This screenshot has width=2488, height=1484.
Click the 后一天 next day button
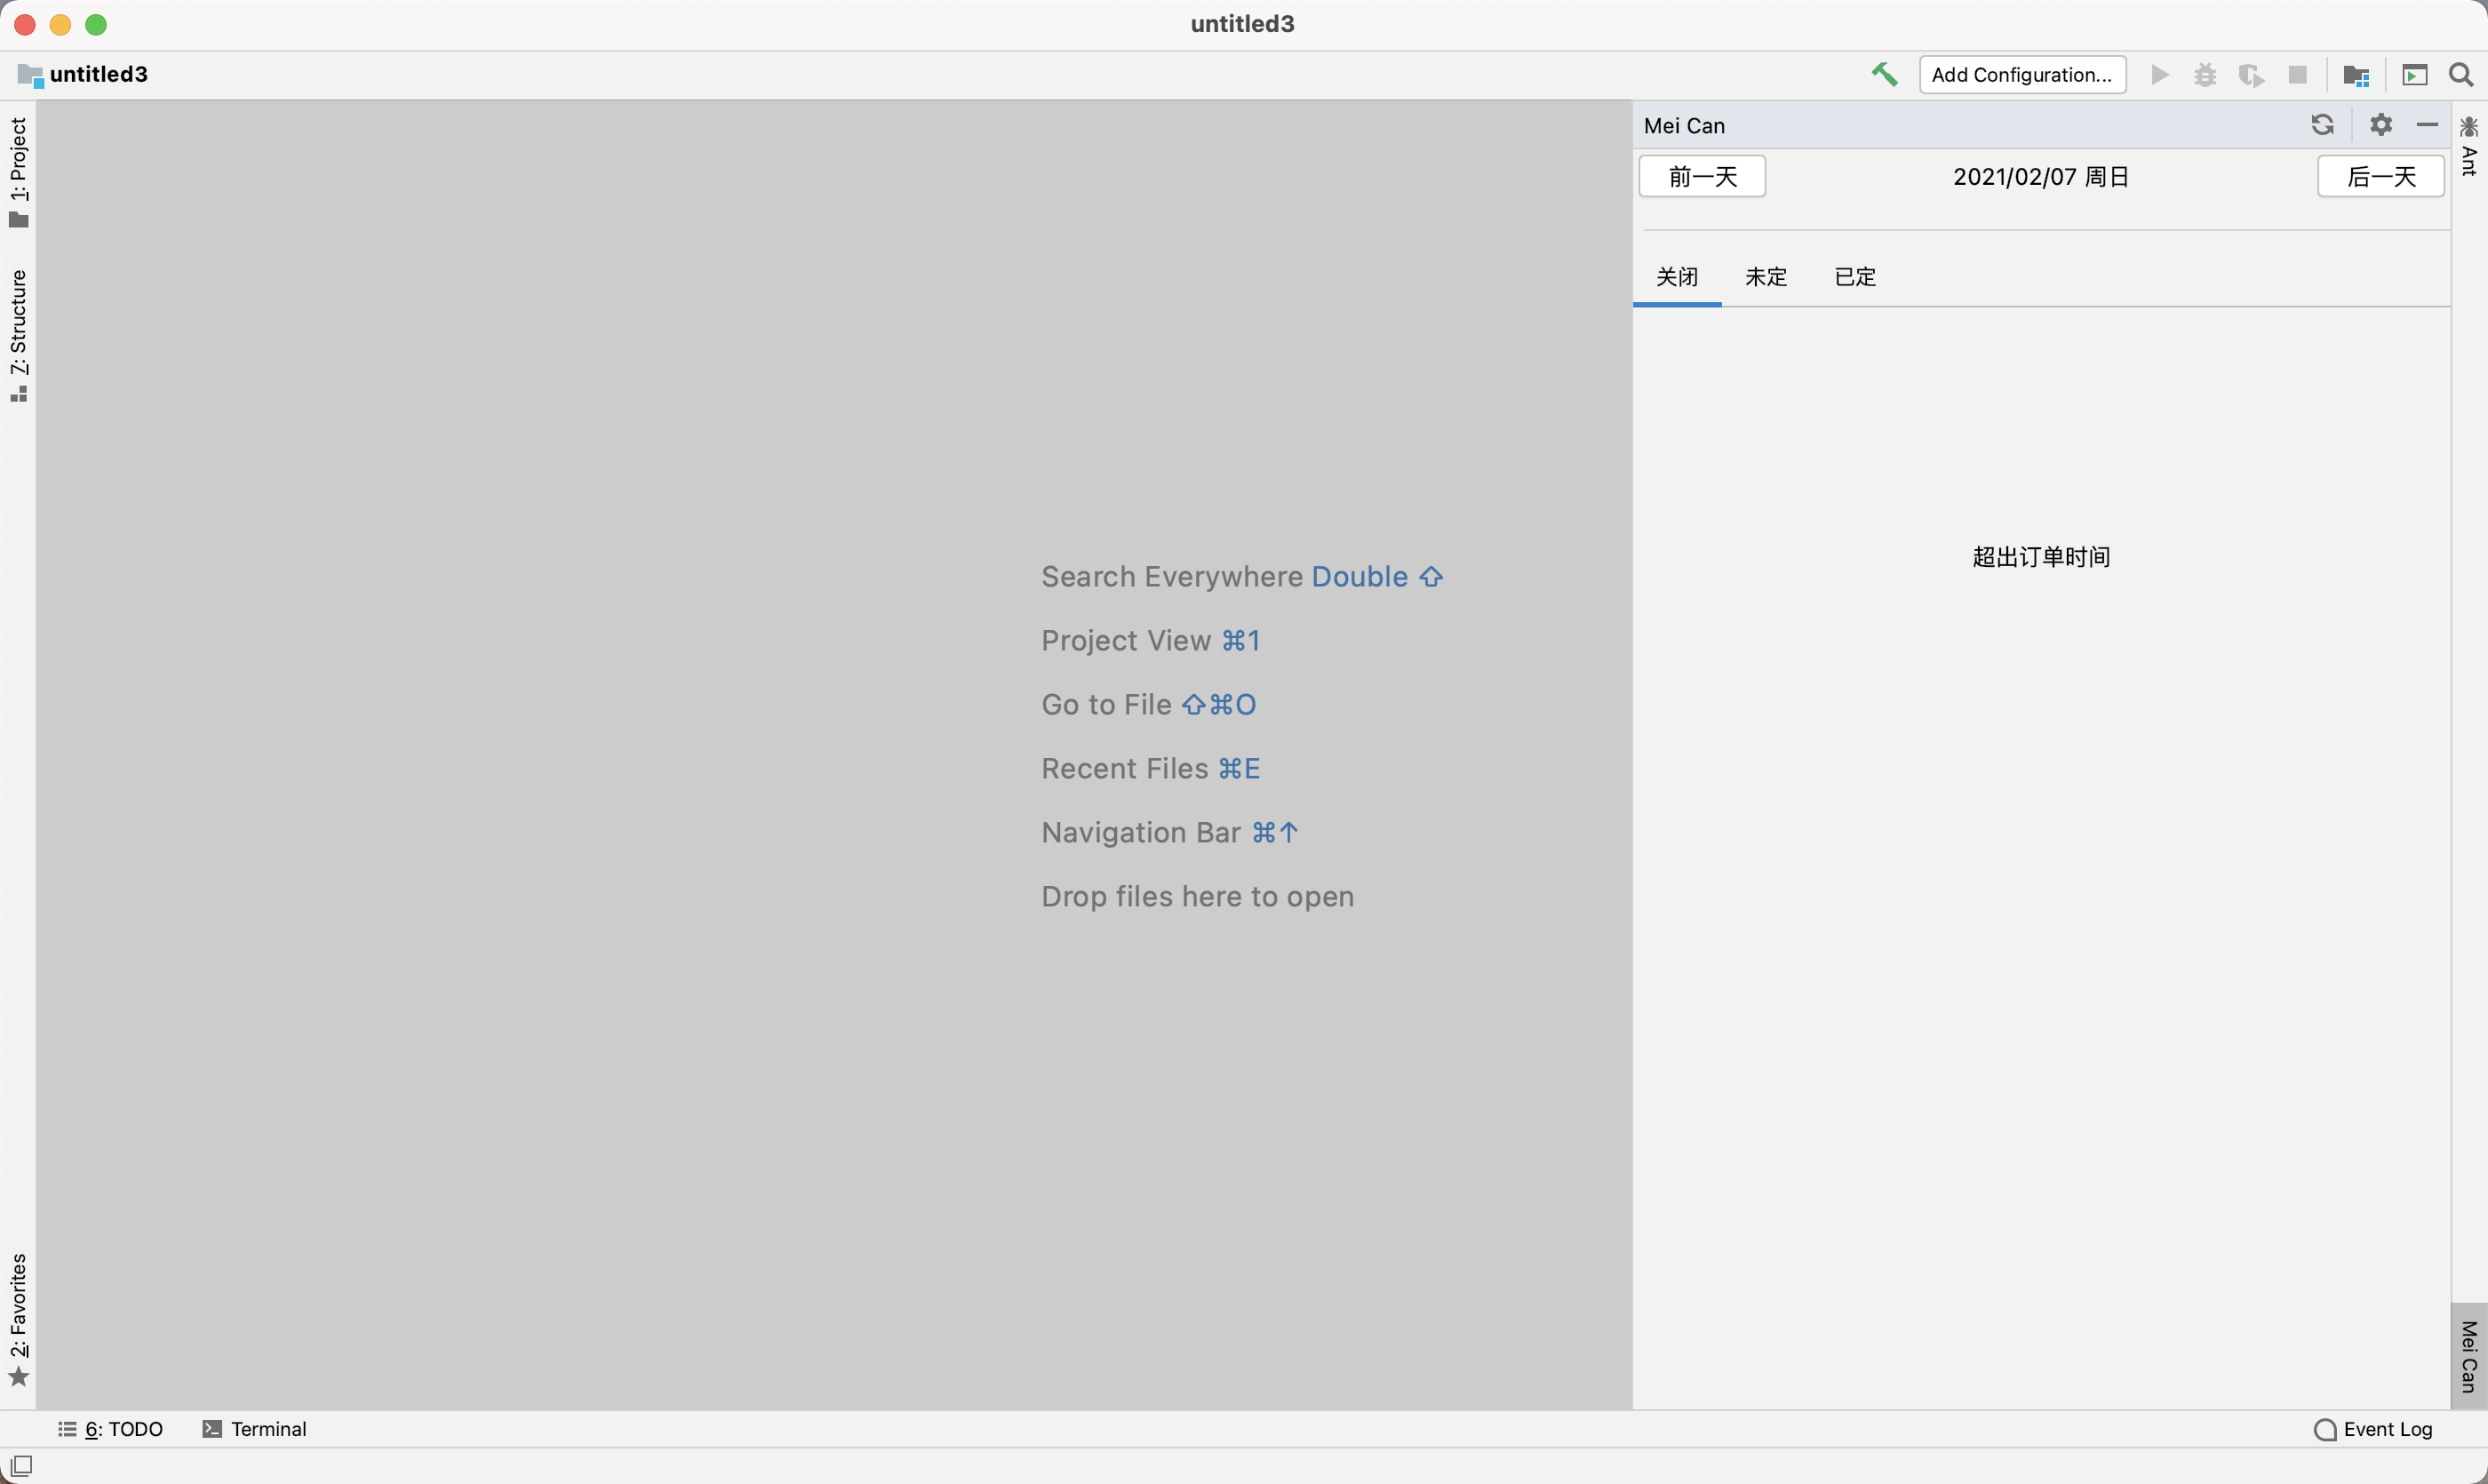(2381, 177)
